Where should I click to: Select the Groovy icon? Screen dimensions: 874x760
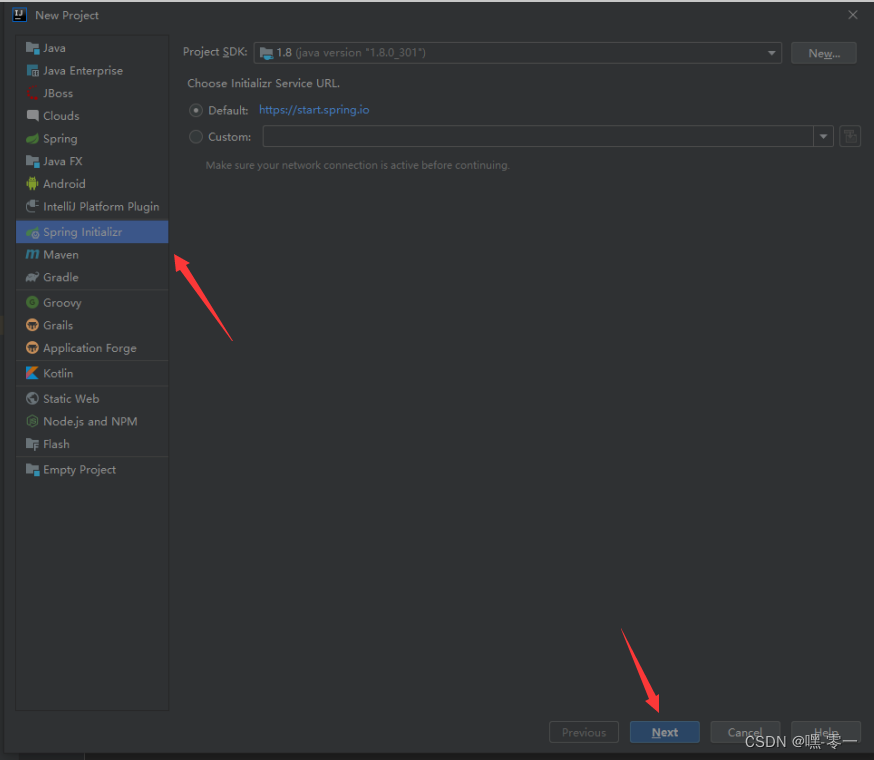pos(32,303)
